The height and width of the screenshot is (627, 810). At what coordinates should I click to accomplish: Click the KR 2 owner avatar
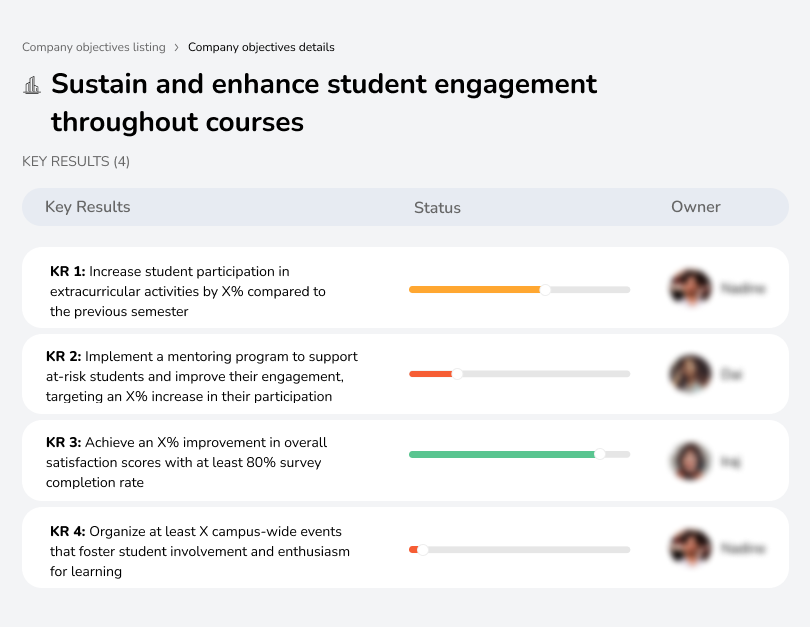pyautogui.click(x=689, y=374)
